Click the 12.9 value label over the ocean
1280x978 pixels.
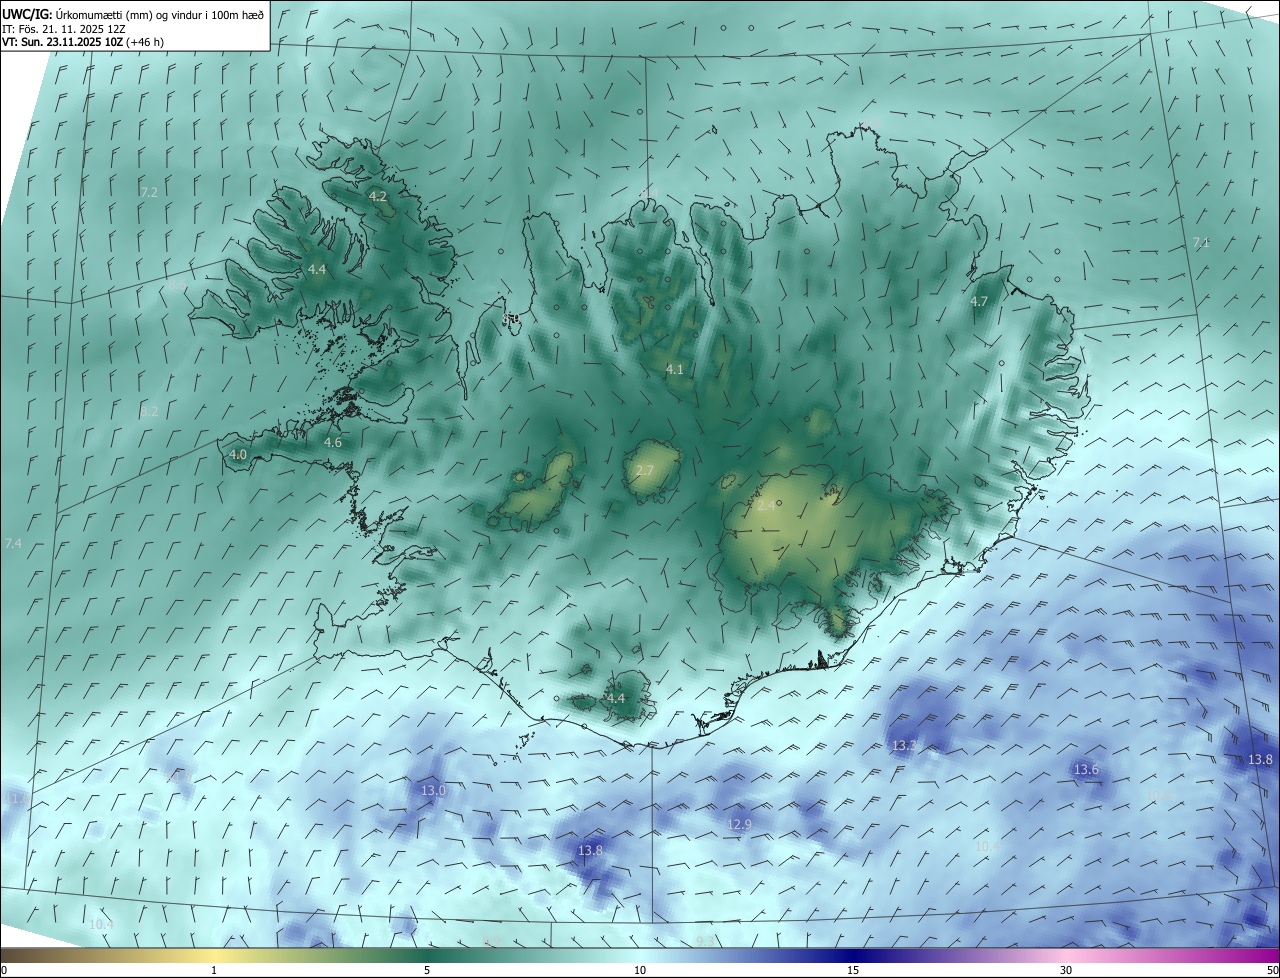click(x=739, y=824)
